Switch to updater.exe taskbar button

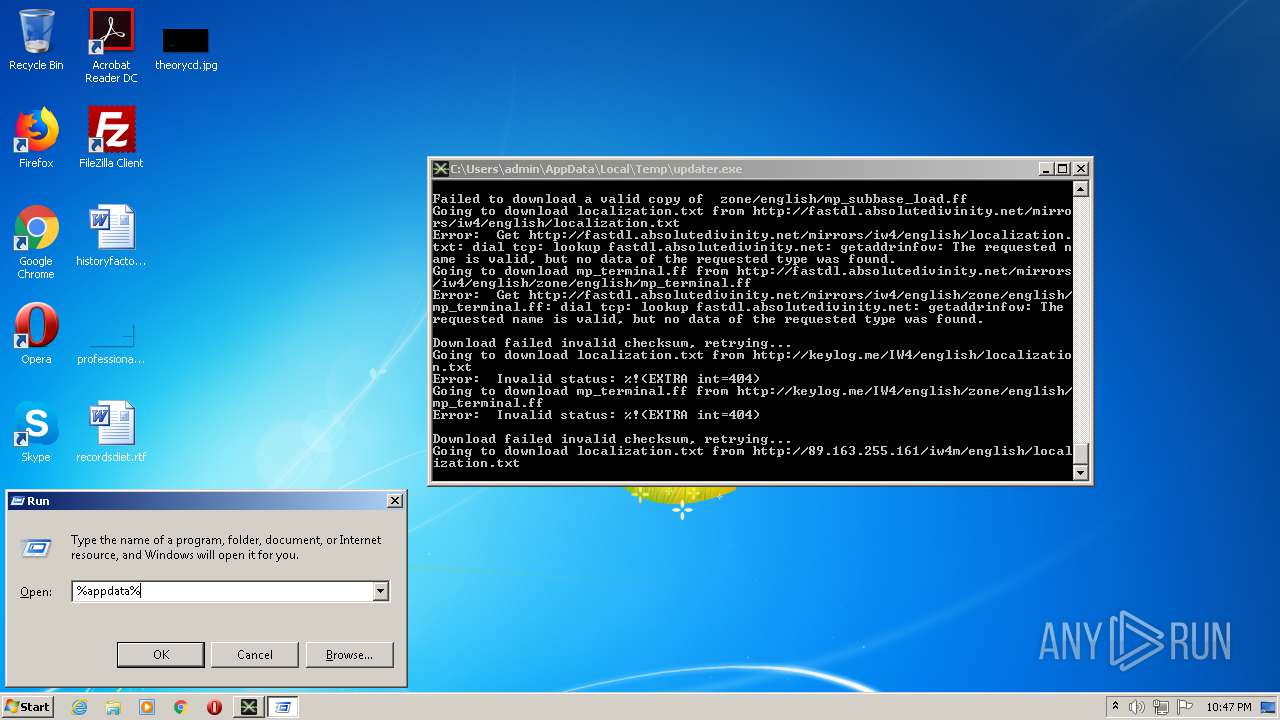[x=248, y=707]
